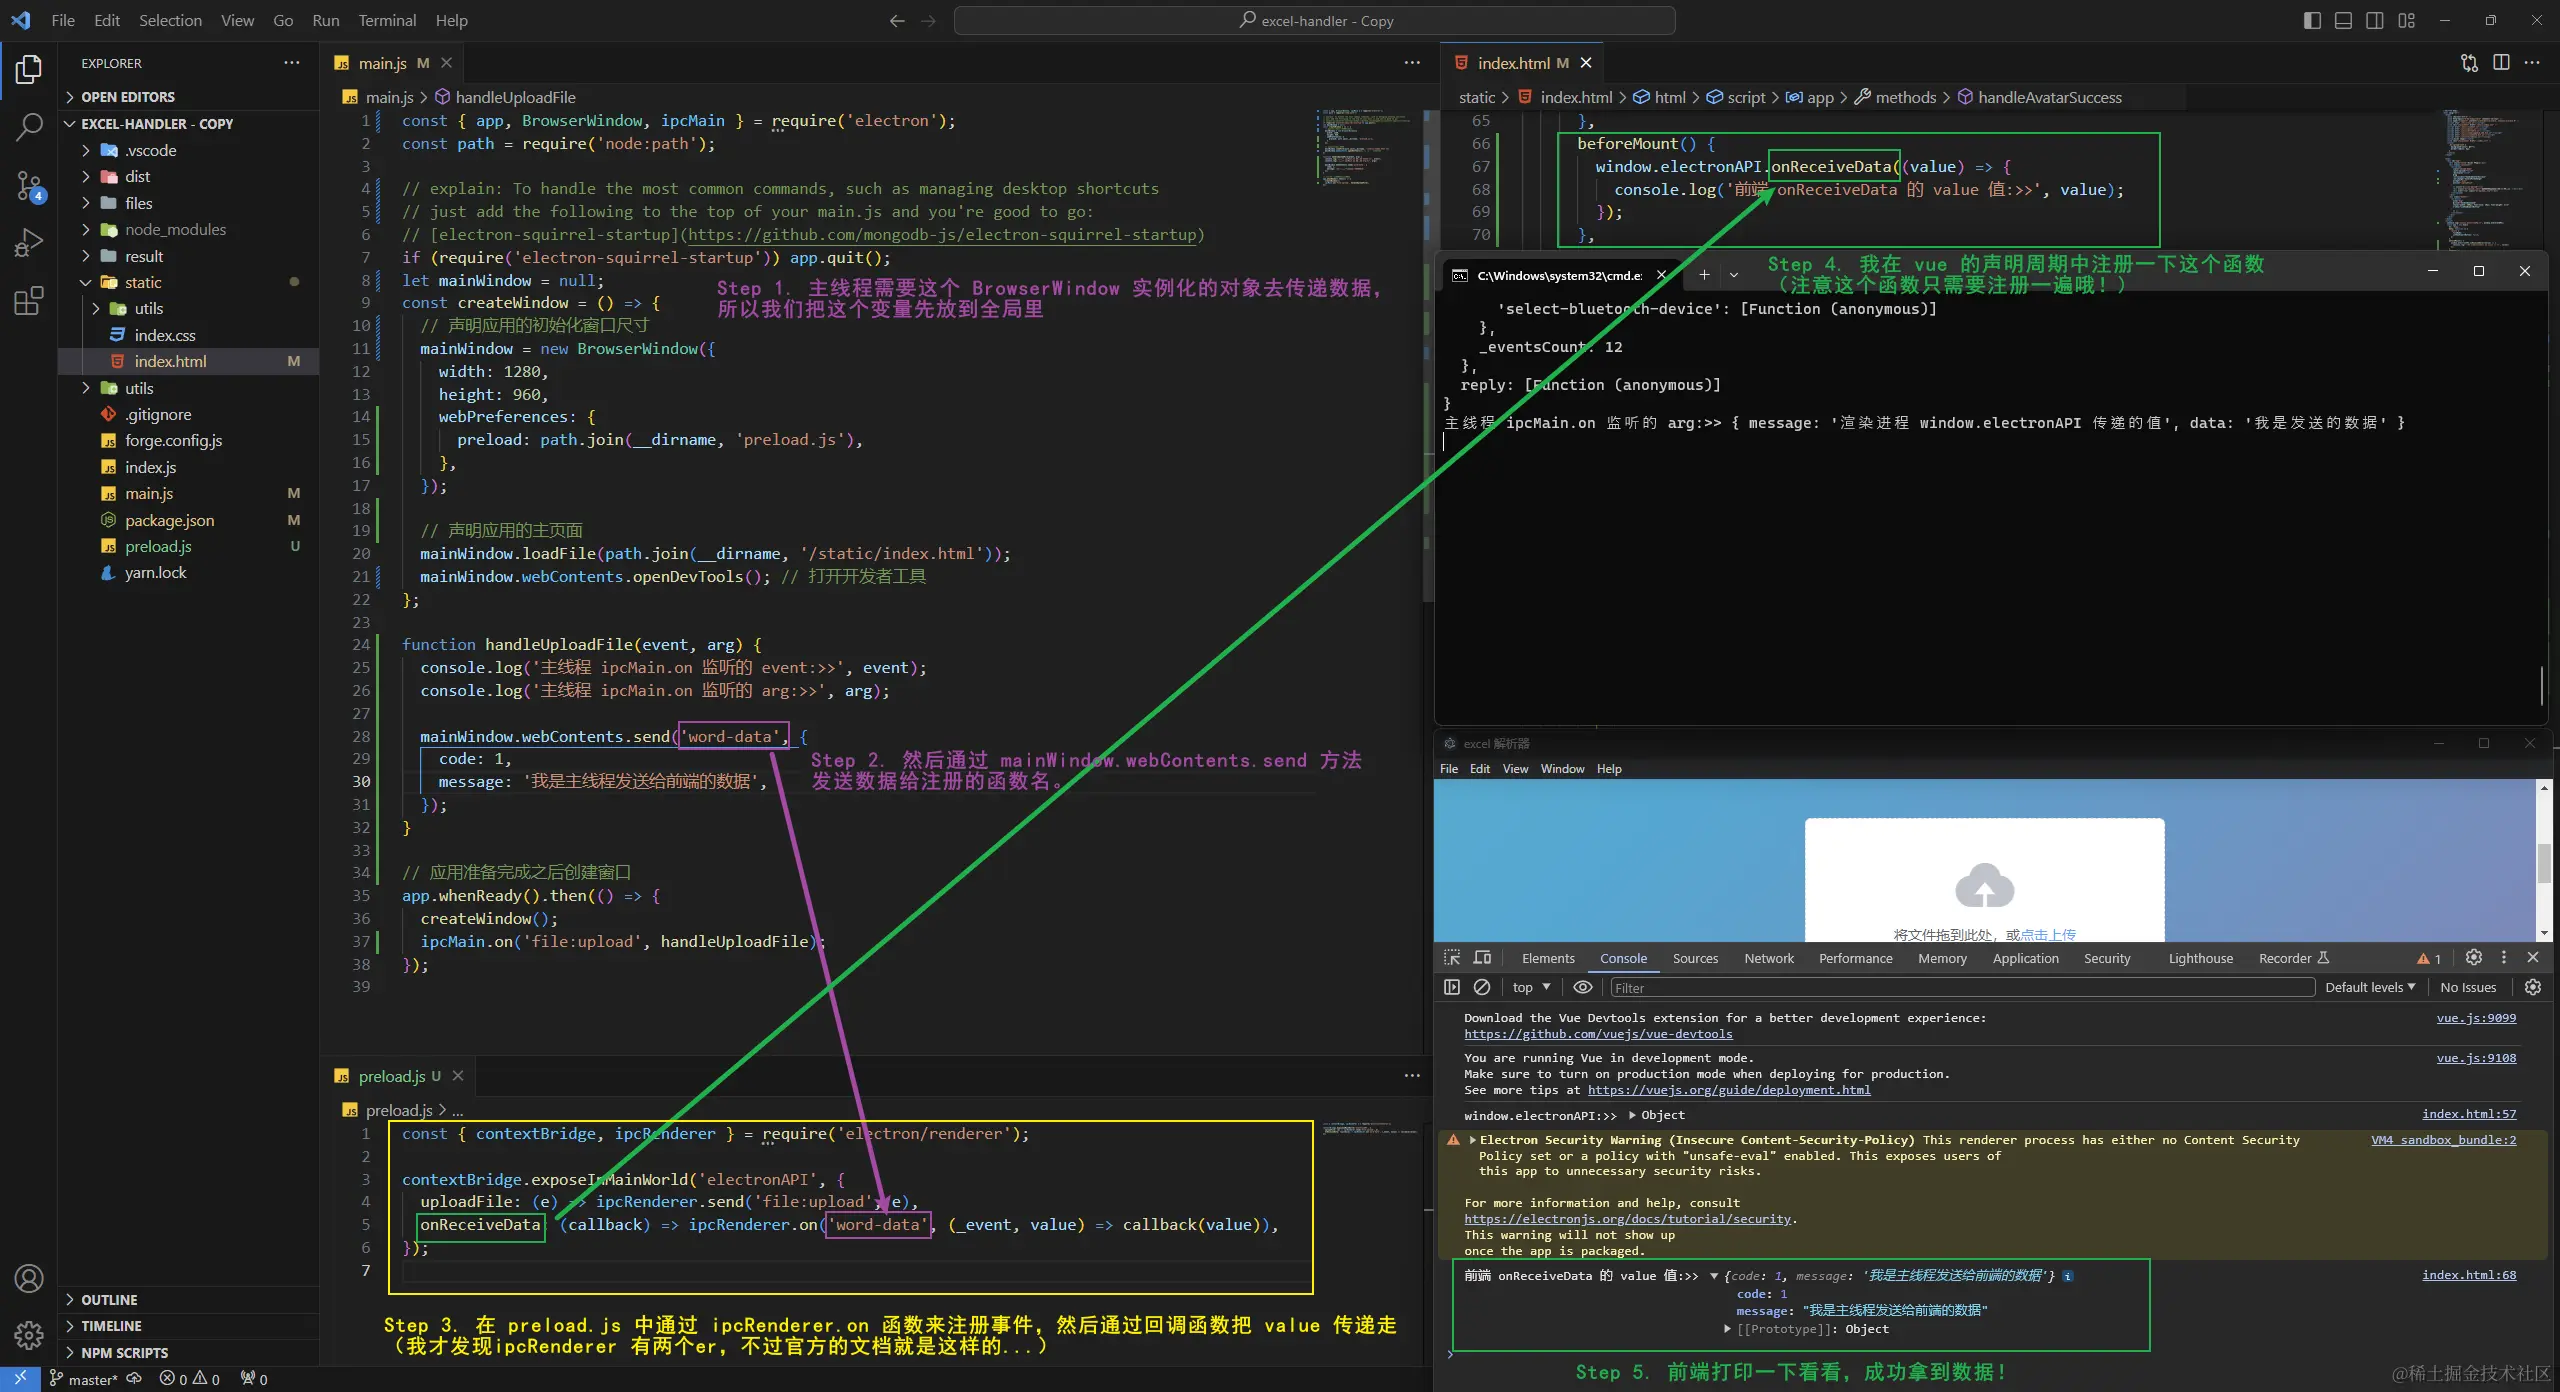Open the Selection menu
The height and width of the screenshot is (1392, 2560).
[170, 20]
